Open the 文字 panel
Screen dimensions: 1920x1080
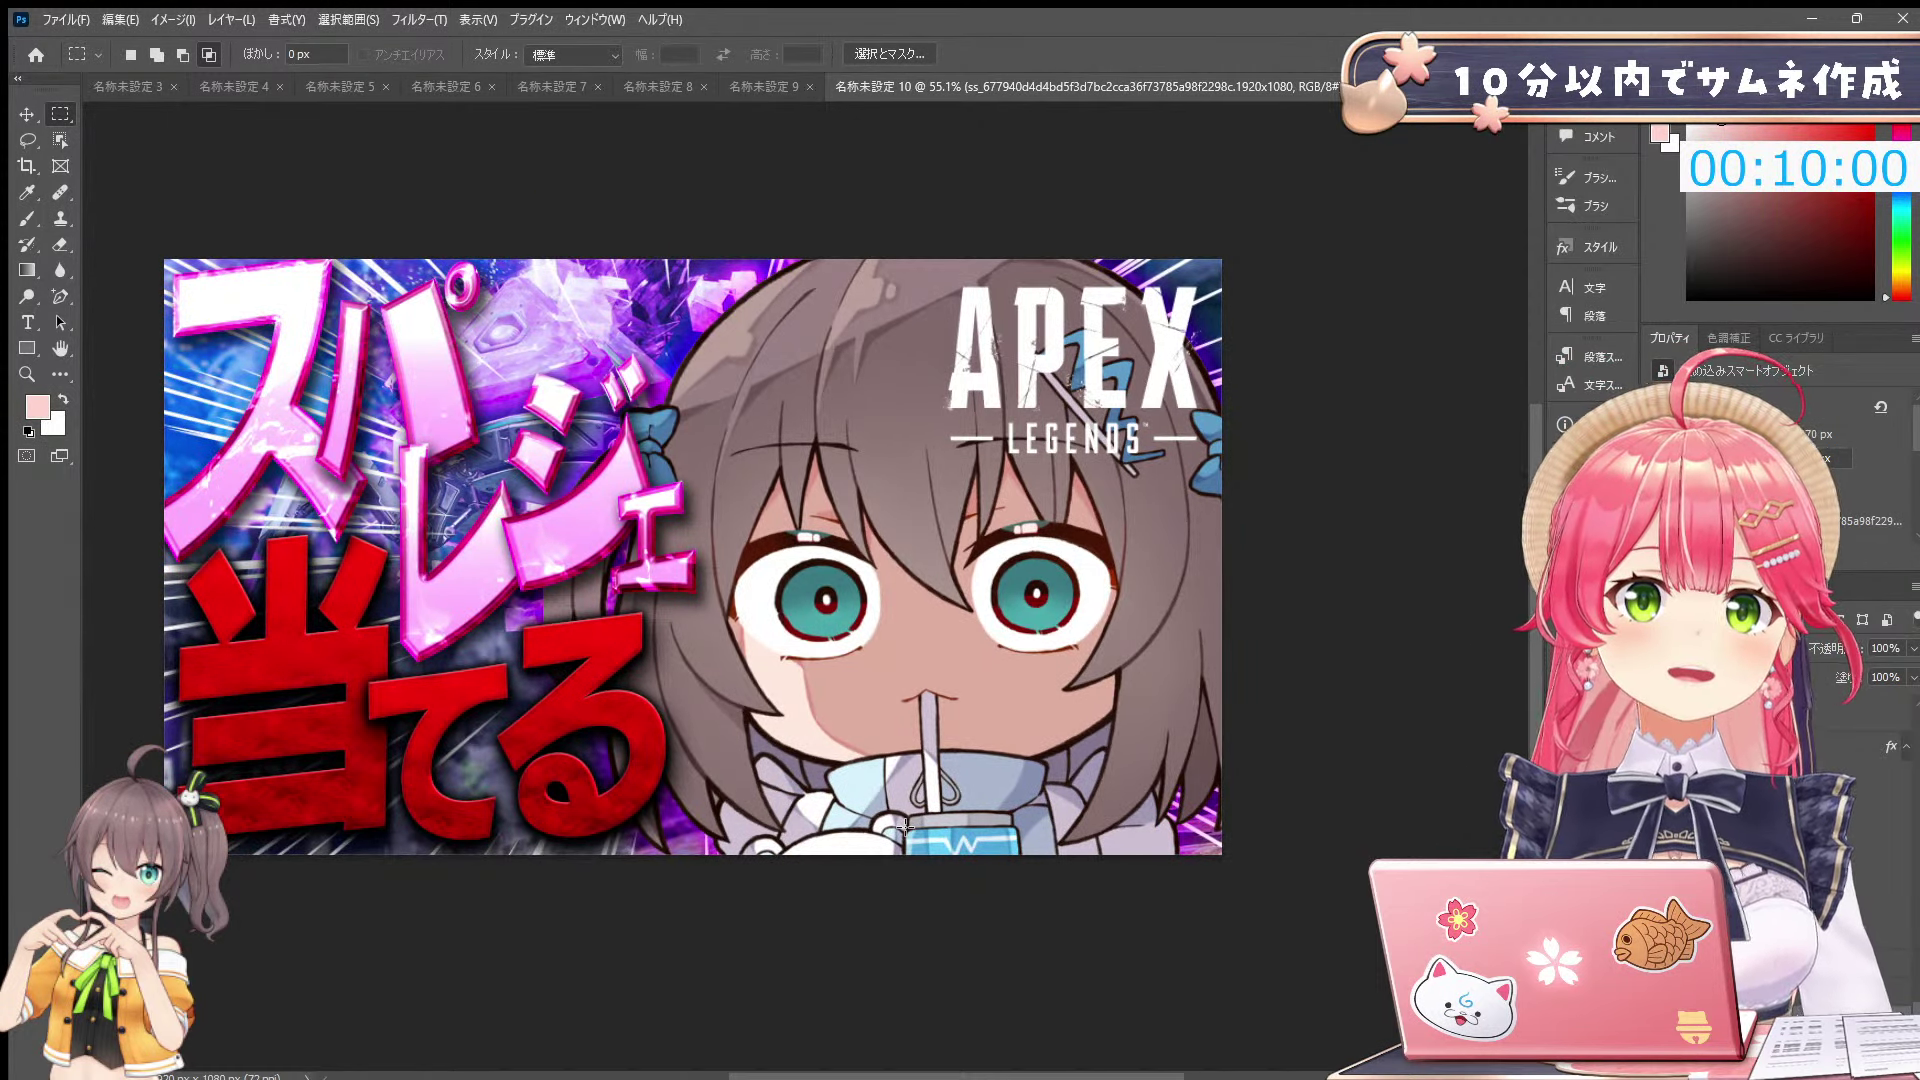pos(1583,287)
